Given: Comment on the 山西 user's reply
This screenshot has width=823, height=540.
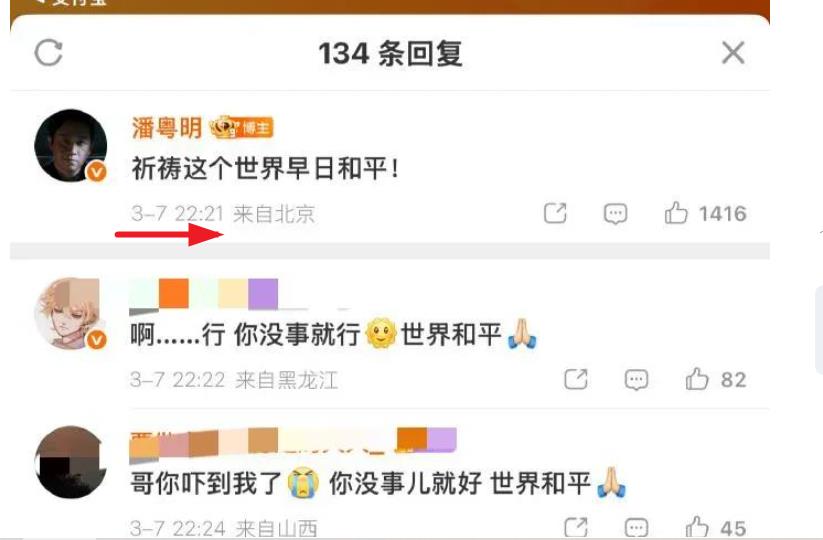Looking at the screenshot, I should coord(636,528).
